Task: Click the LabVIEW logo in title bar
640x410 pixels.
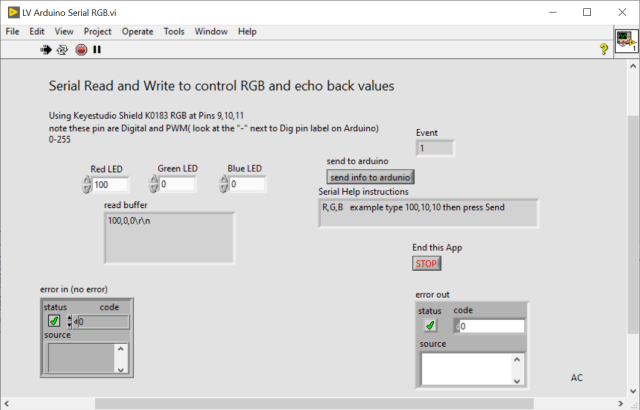Action: point(12,12)
